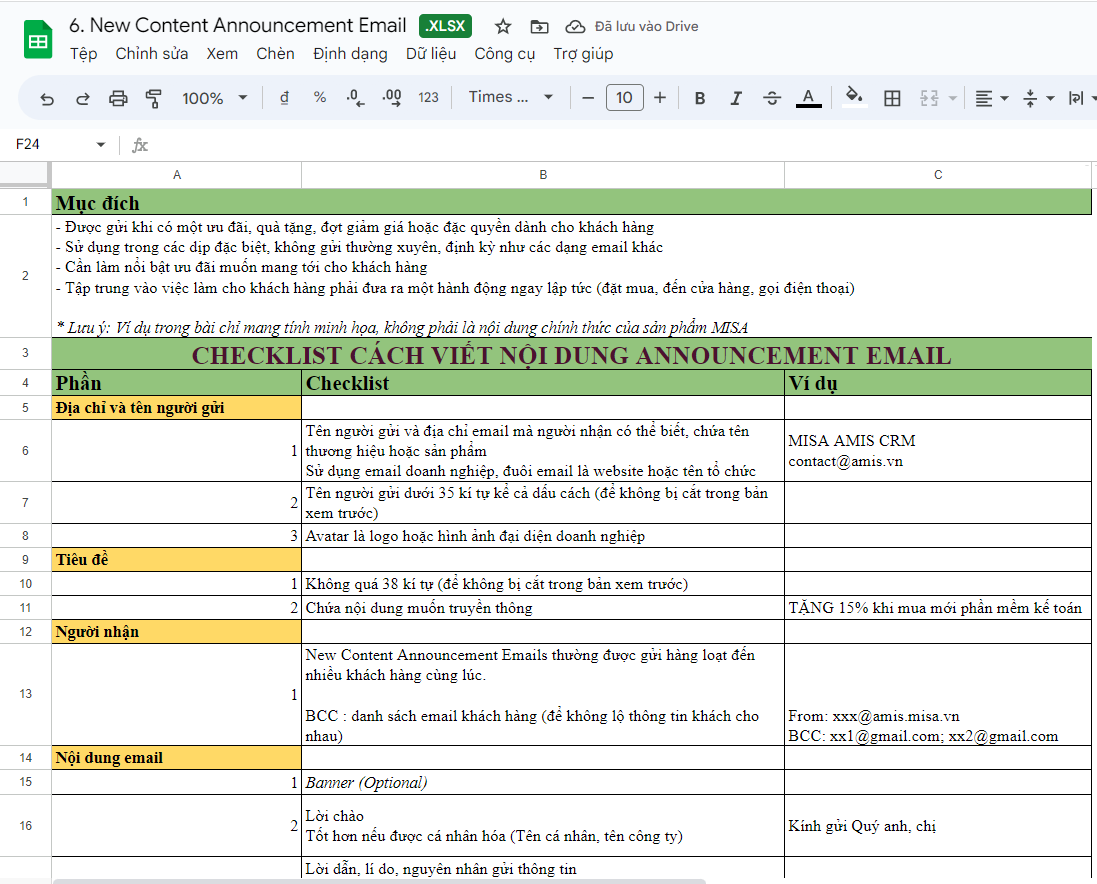1097x884 pixels.
Task: Decrease font size with minus button
Action: (x=588, y=98)
